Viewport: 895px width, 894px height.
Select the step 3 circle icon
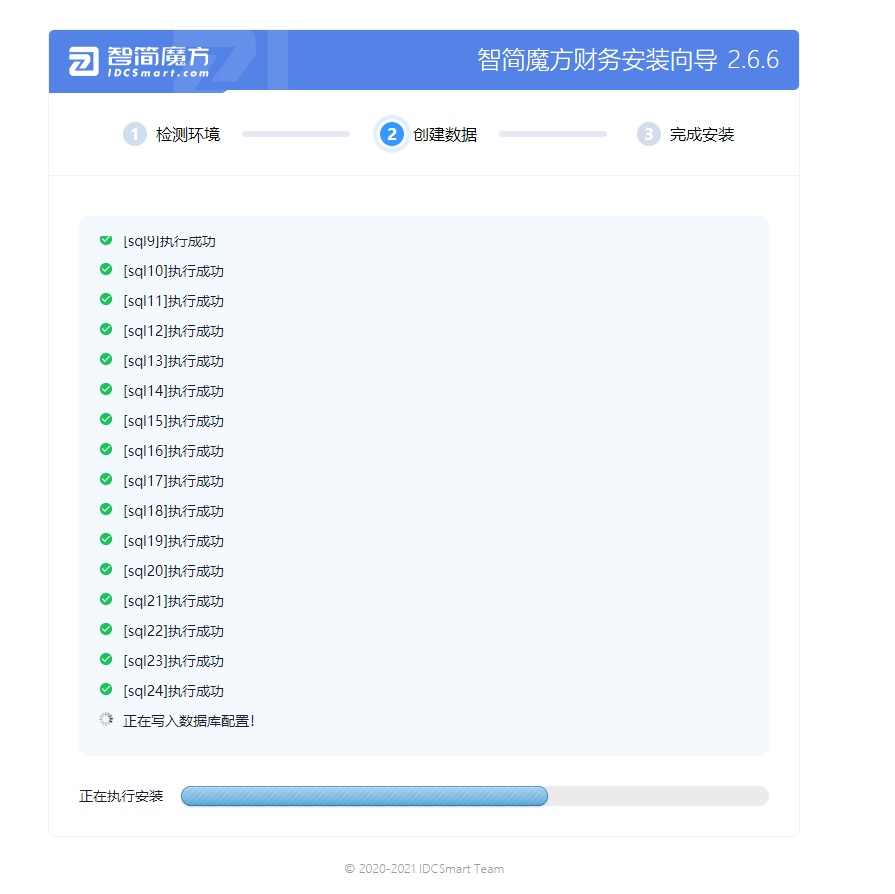click(x=648, y=133)
